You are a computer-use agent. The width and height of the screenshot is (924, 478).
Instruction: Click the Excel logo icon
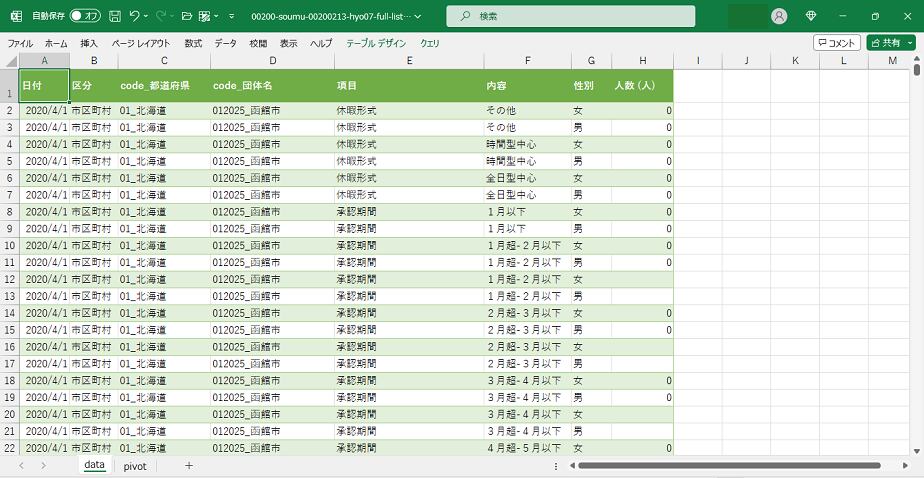tap(16, 17)
